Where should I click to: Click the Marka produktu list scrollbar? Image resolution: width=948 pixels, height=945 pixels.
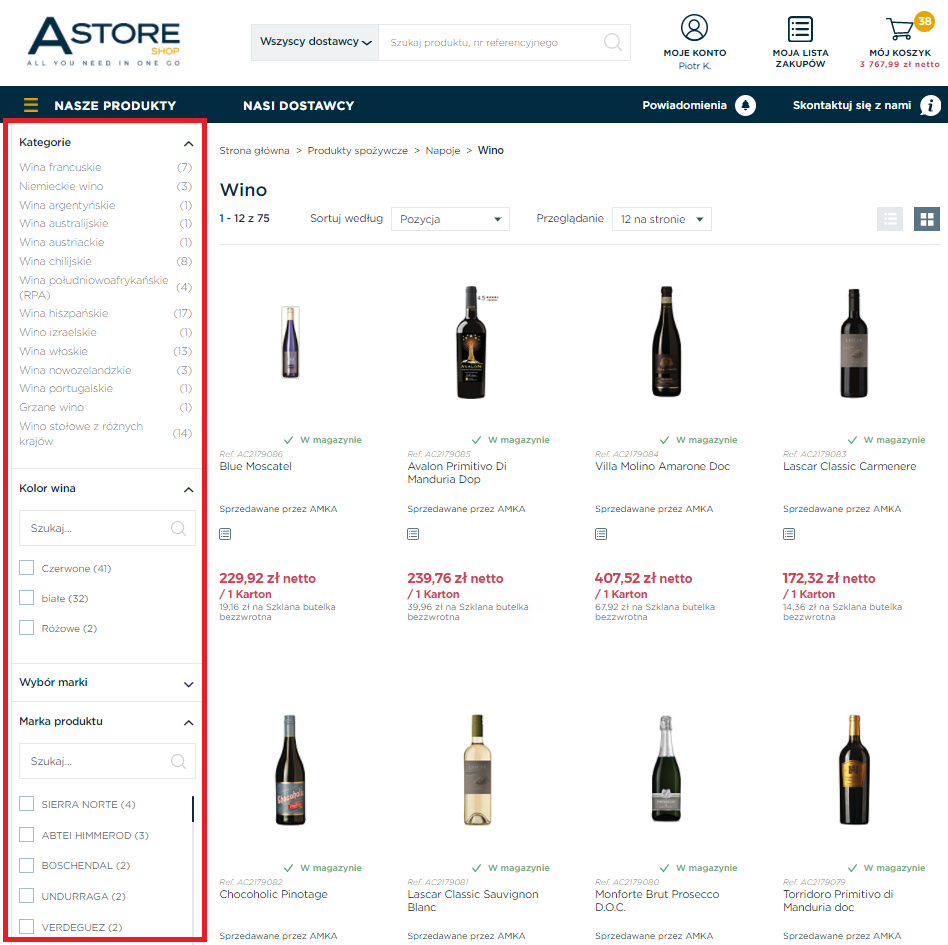pos(193,808)
